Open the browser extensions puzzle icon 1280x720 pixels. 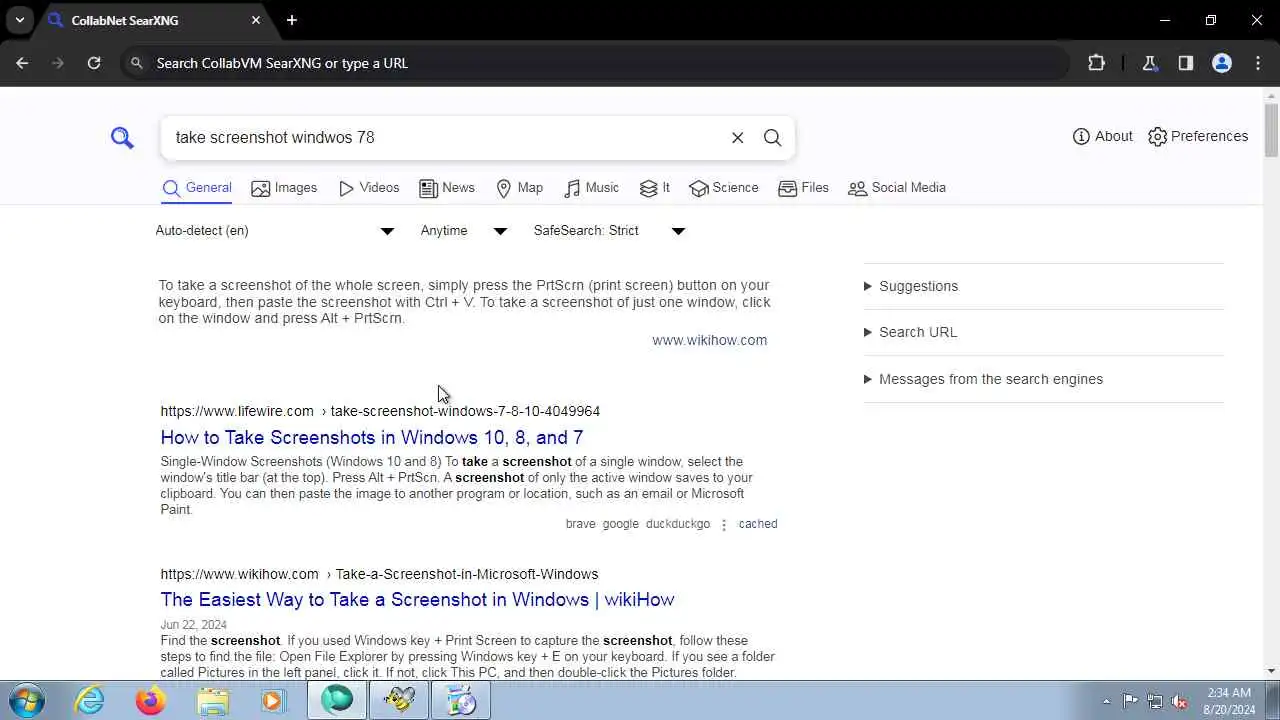pyautogui.click(x=1096, y=63)
